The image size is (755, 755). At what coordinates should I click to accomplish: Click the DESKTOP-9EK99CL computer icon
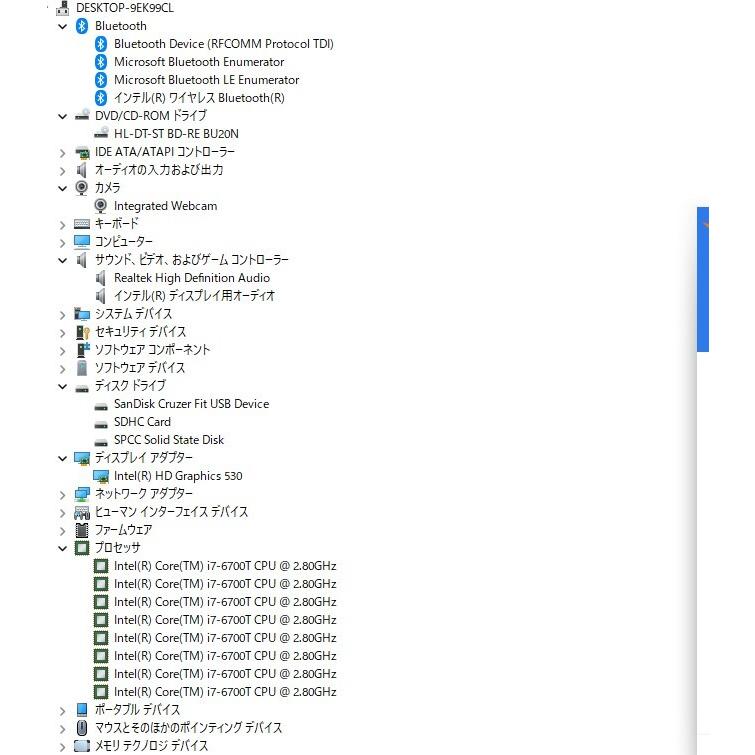click(64, 8)
